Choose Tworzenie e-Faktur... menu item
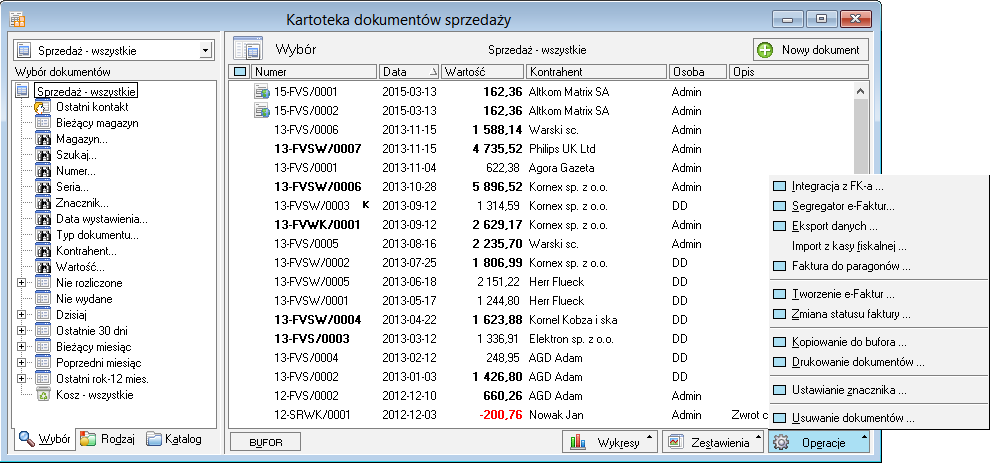Screen dimensions: 994x465 [879, 294]
